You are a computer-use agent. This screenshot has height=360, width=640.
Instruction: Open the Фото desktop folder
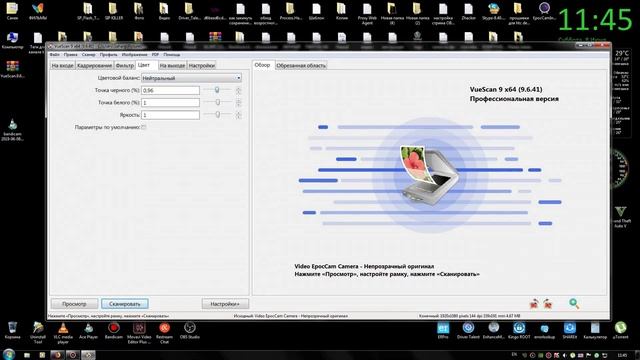(x=139, y=11)
